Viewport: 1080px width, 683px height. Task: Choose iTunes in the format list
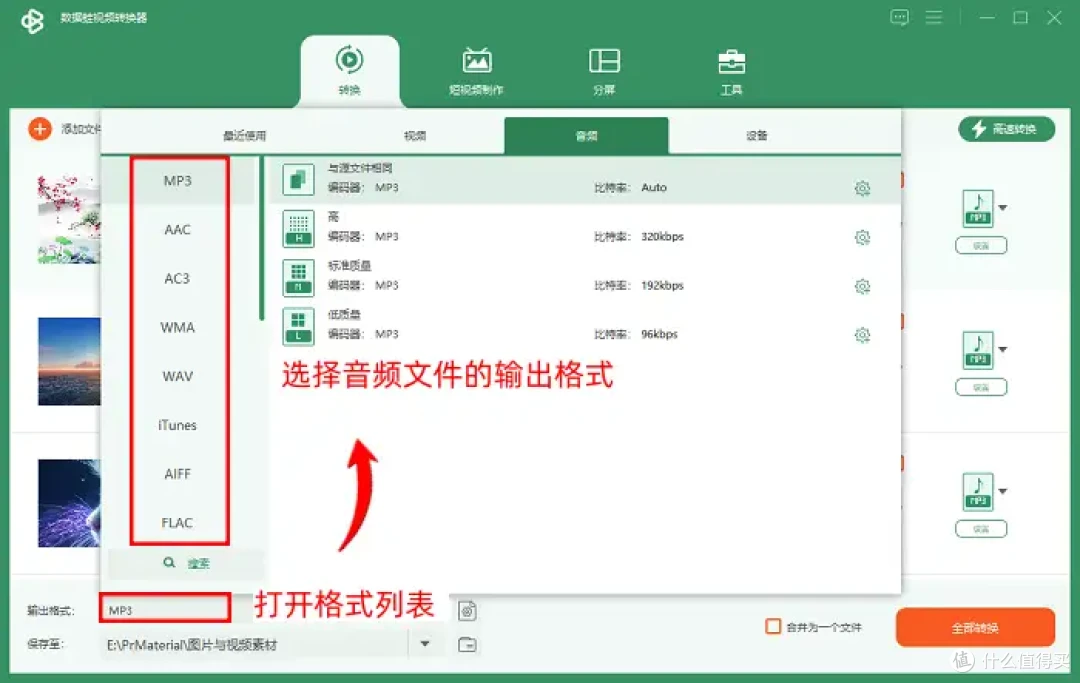pos(178,425)
